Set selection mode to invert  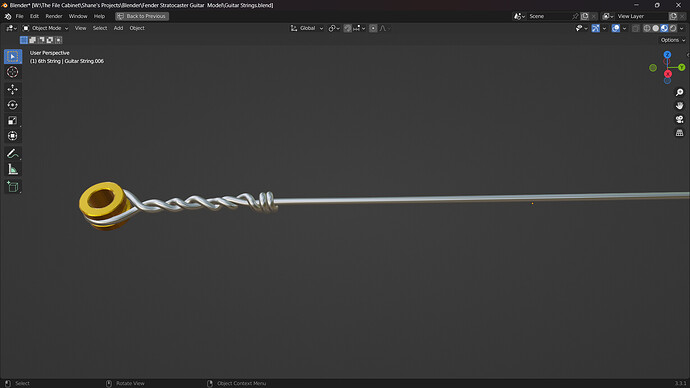point(50,40)
